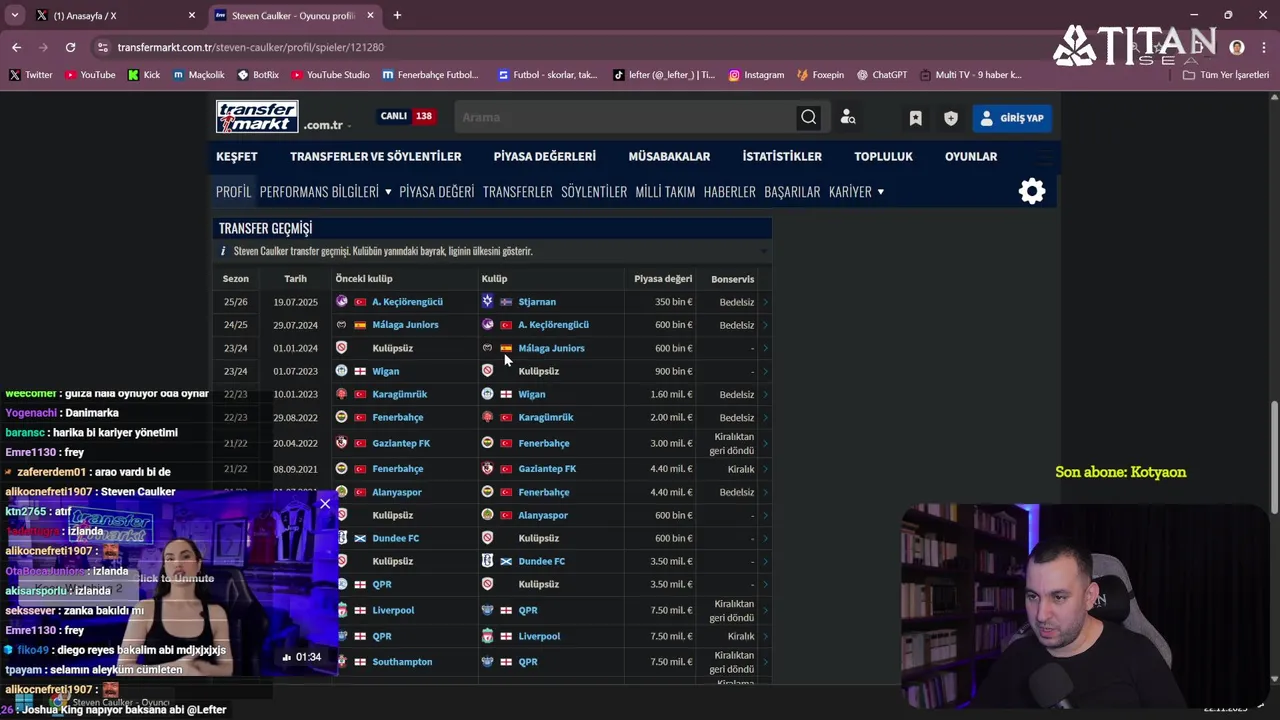Open the Southampton club link
1280x720 pixels.
(x=402, y=661)
